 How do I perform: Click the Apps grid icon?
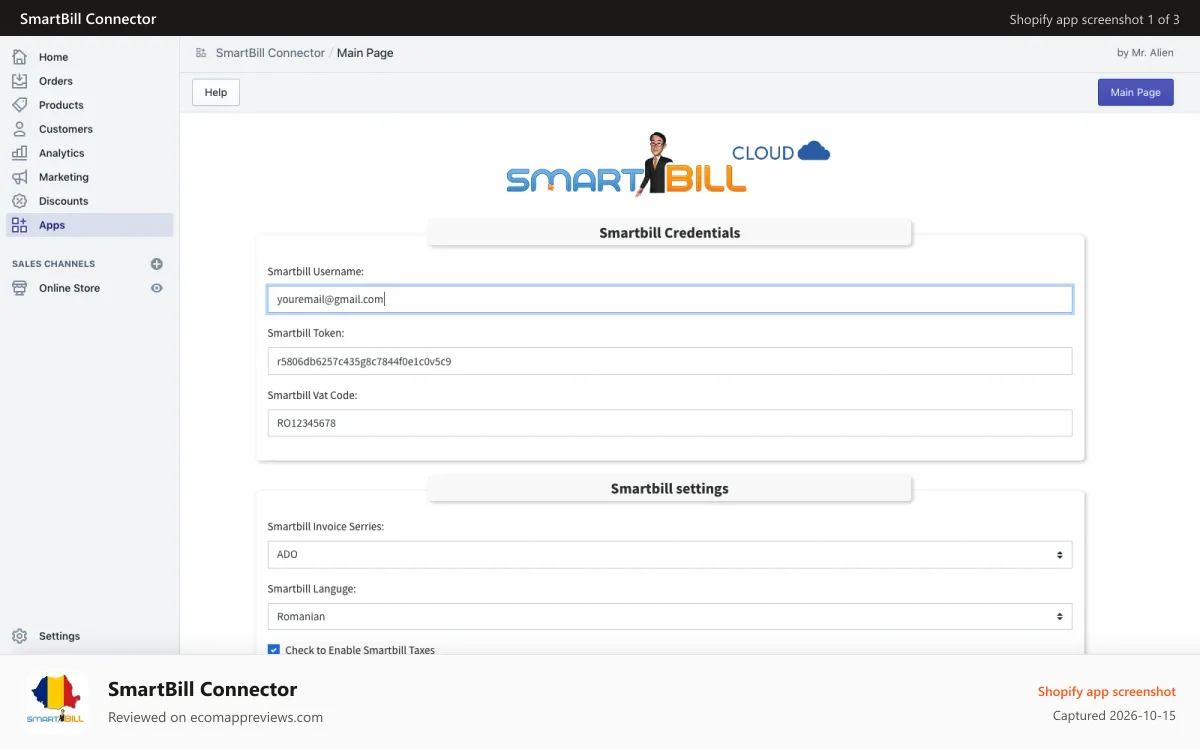(x=19, y=225)
